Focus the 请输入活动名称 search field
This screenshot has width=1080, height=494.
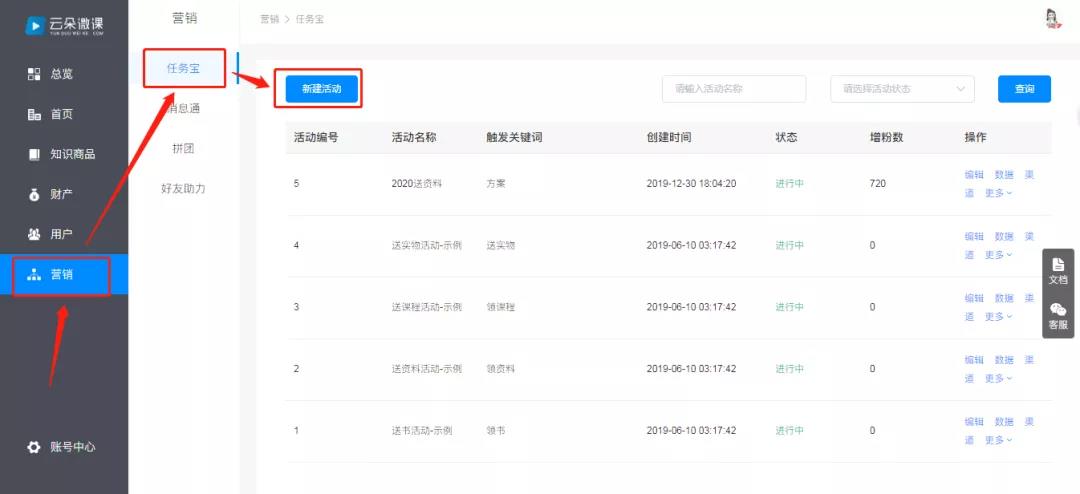point(734,89)
